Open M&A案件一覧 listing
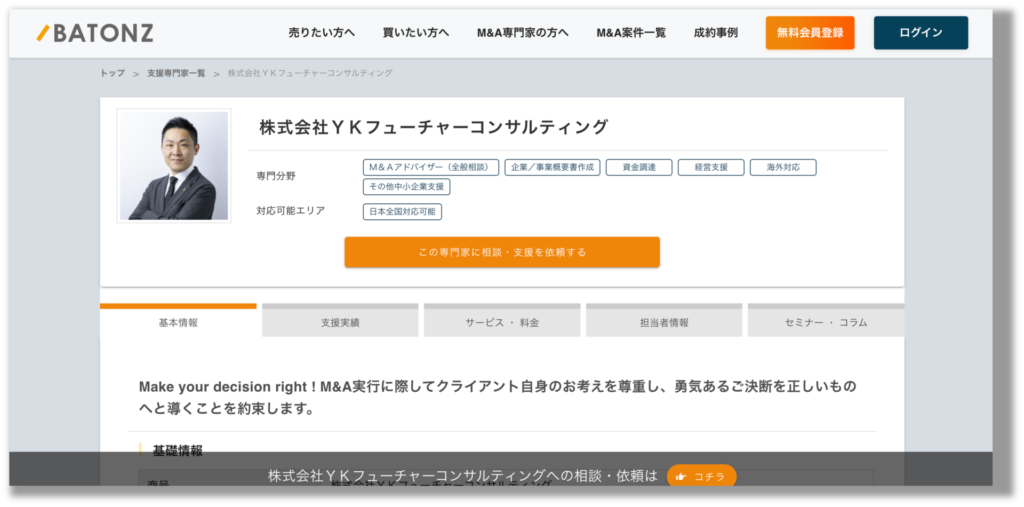The height and width of the screenshot is (507, 1024). coord(631,33)
